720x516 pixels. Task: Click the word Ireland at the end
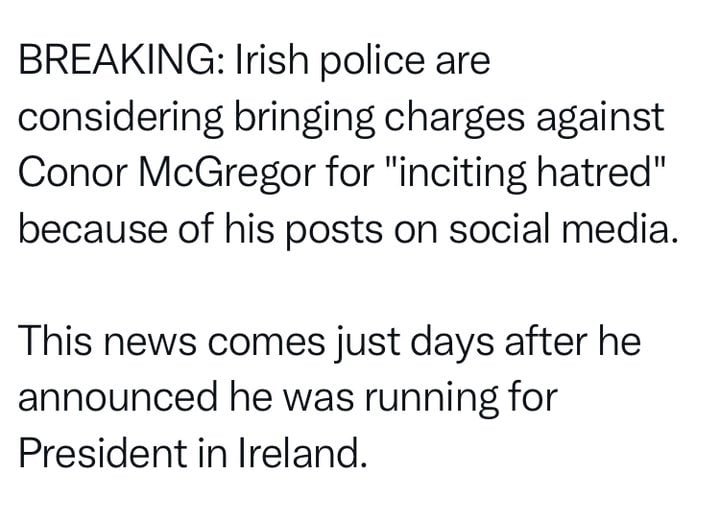point(298,453)
